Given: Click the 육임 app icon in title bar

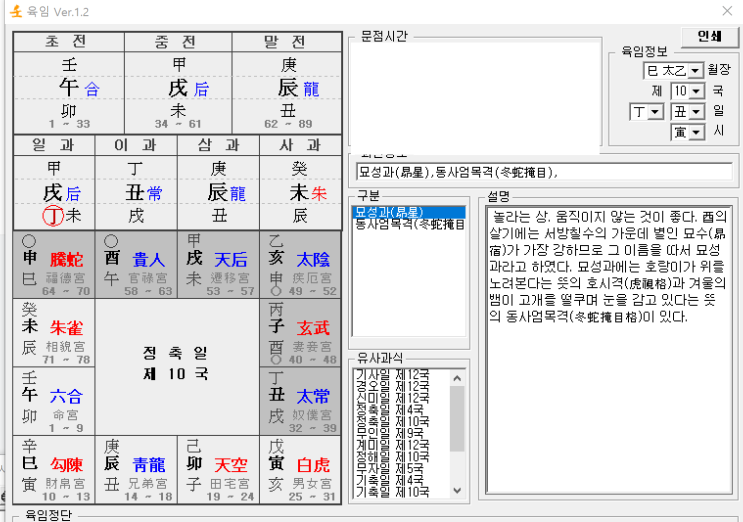Looking at the screenshot, I should 16,11.
